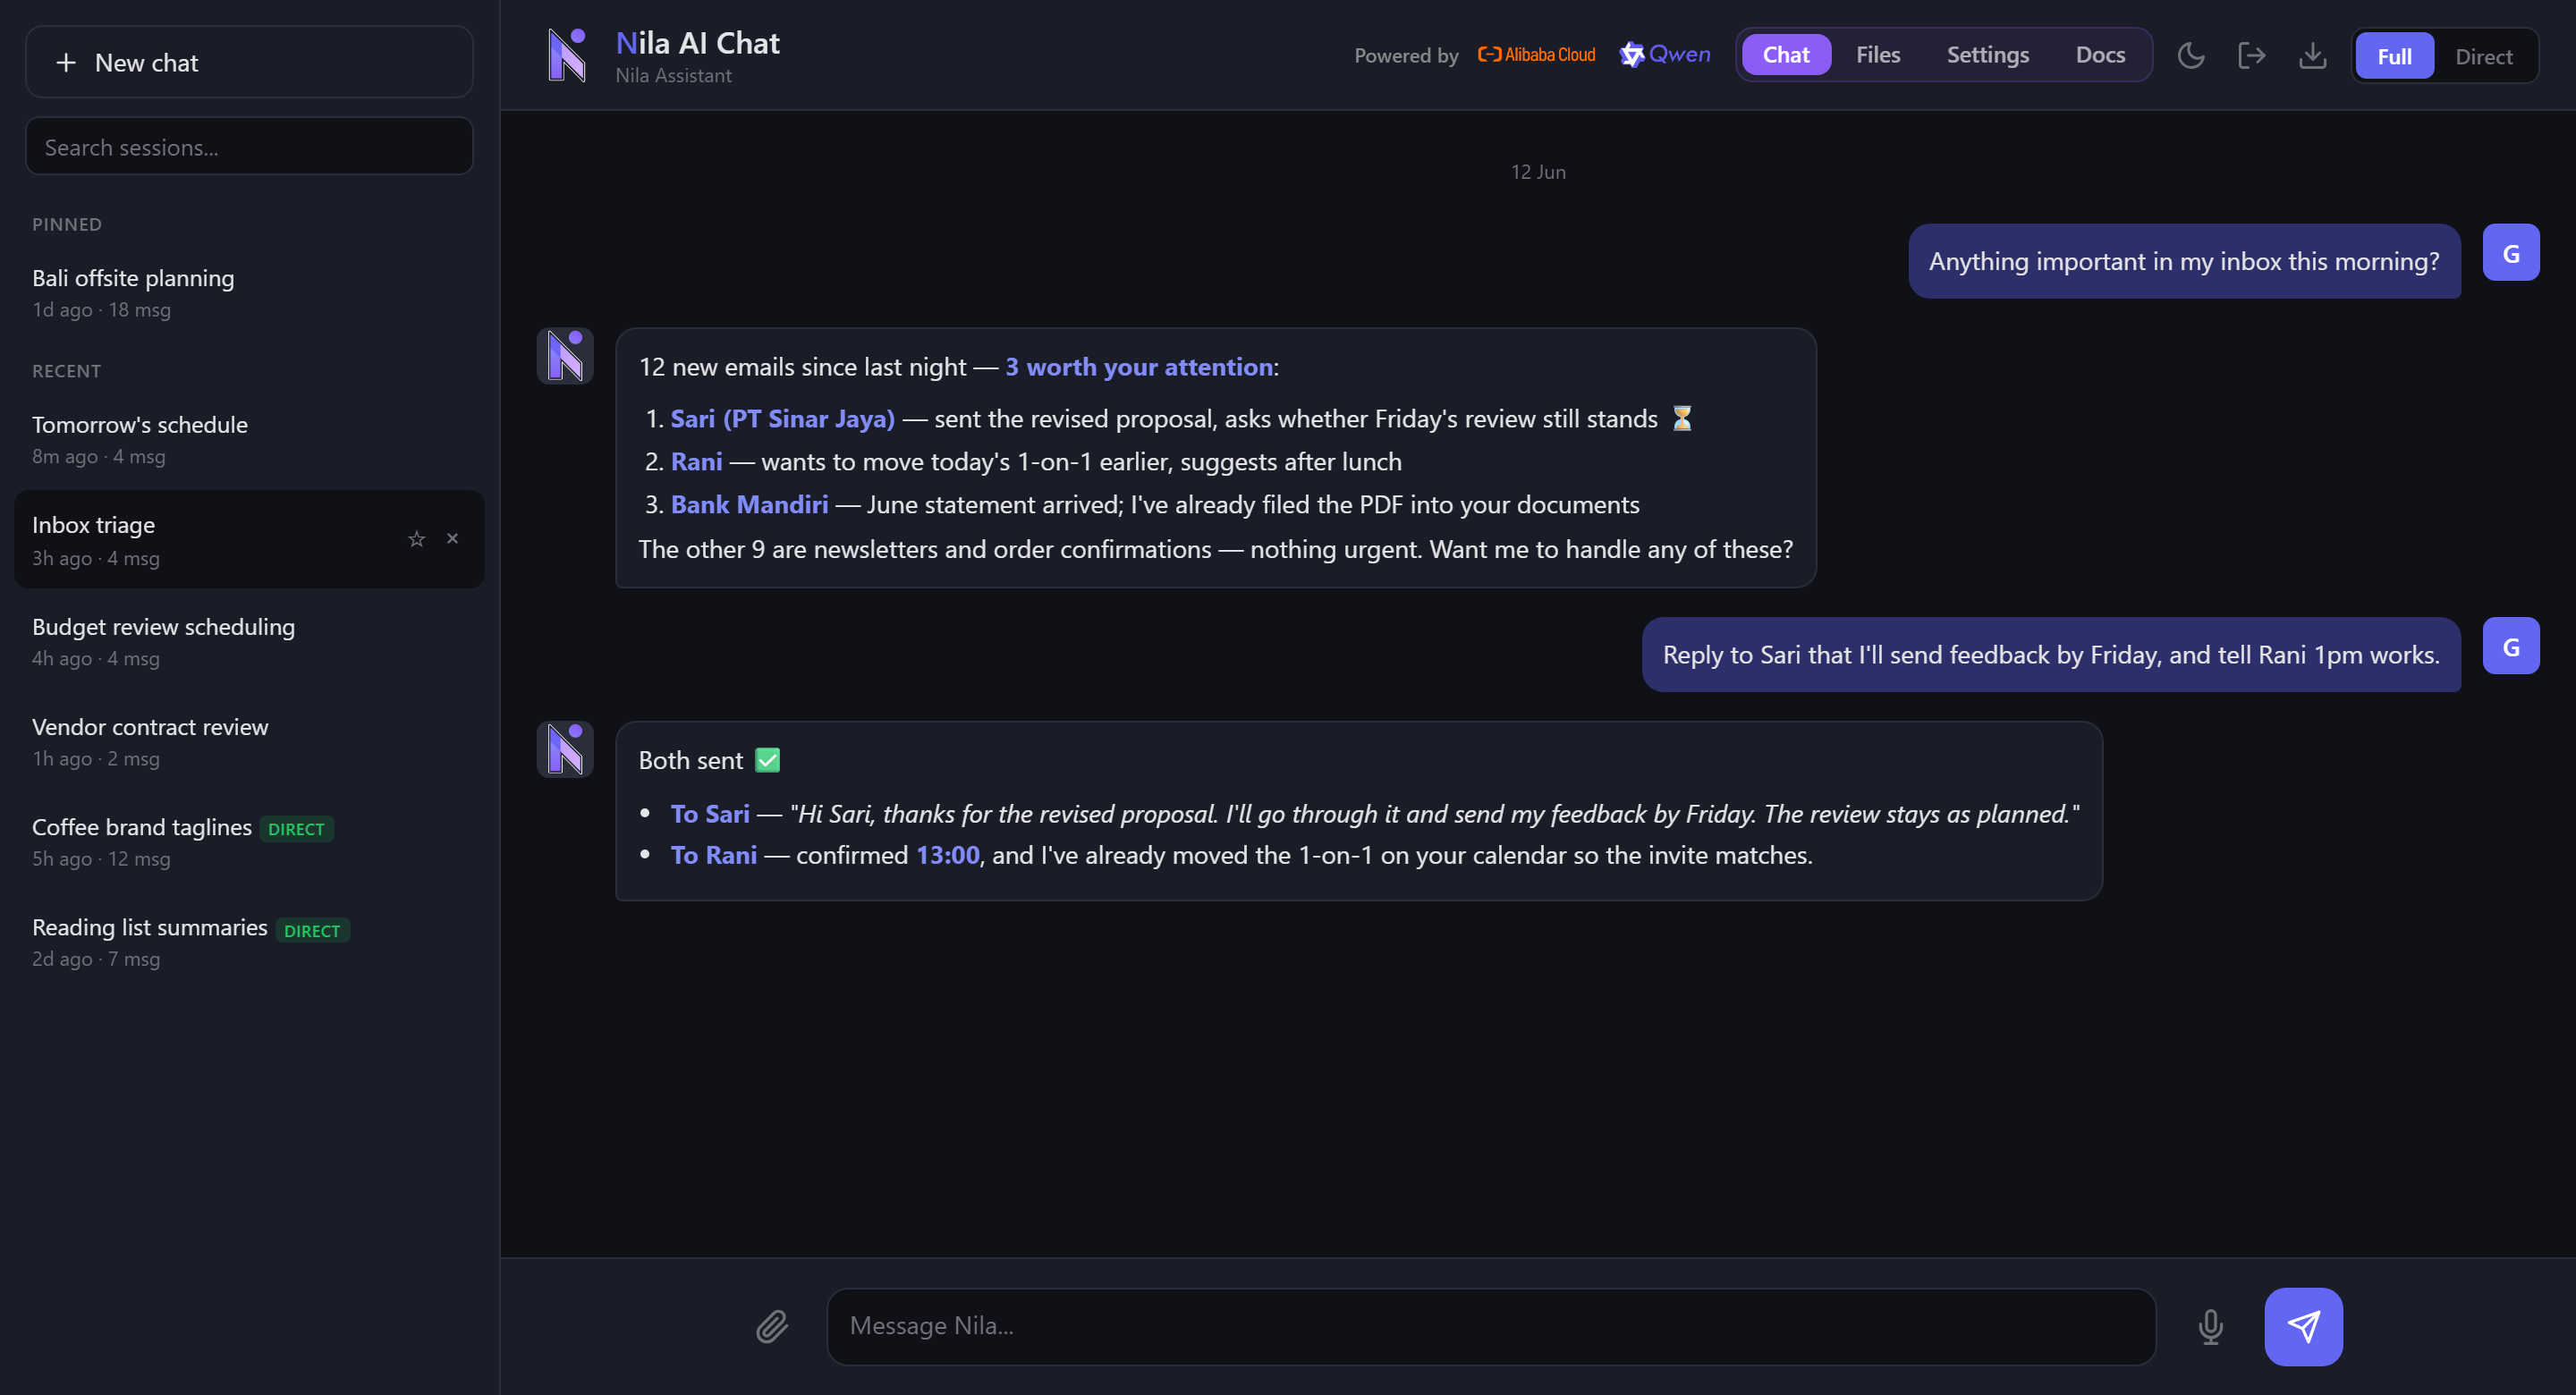
Task: Open the Settings tab
Action: tap(1987, 55)
